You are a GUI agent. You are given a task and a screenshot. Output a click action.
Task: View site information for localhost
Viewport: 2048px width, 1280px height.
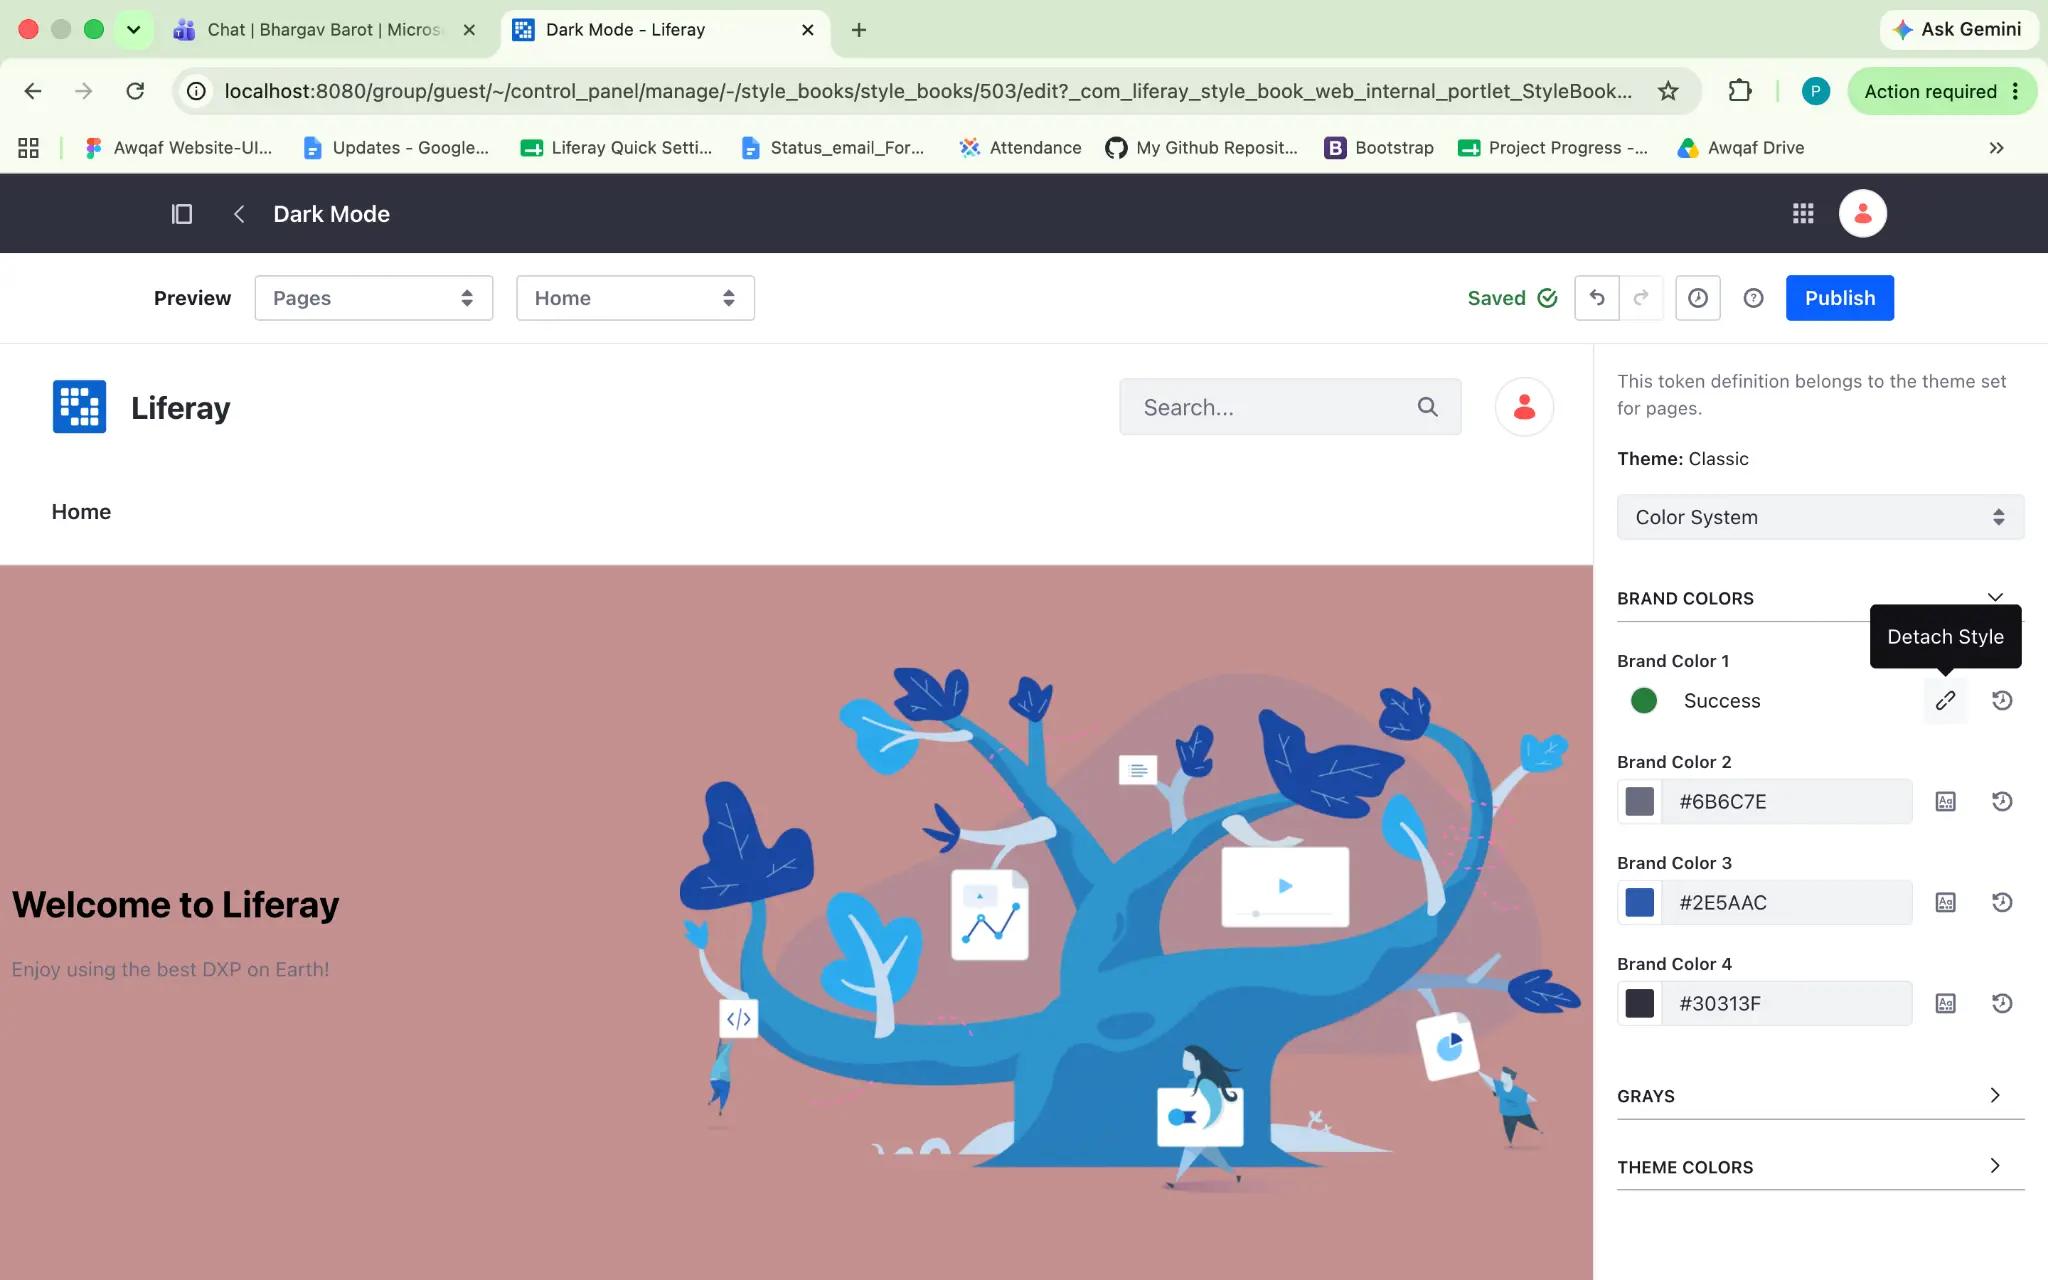(x=197, y=92)
